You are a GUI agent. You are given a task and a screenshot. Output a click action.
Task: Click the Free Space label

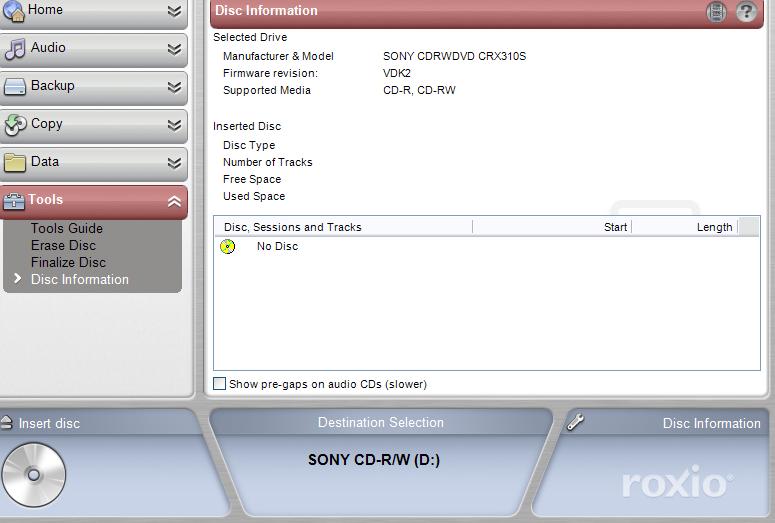click(x=252, y=179)
